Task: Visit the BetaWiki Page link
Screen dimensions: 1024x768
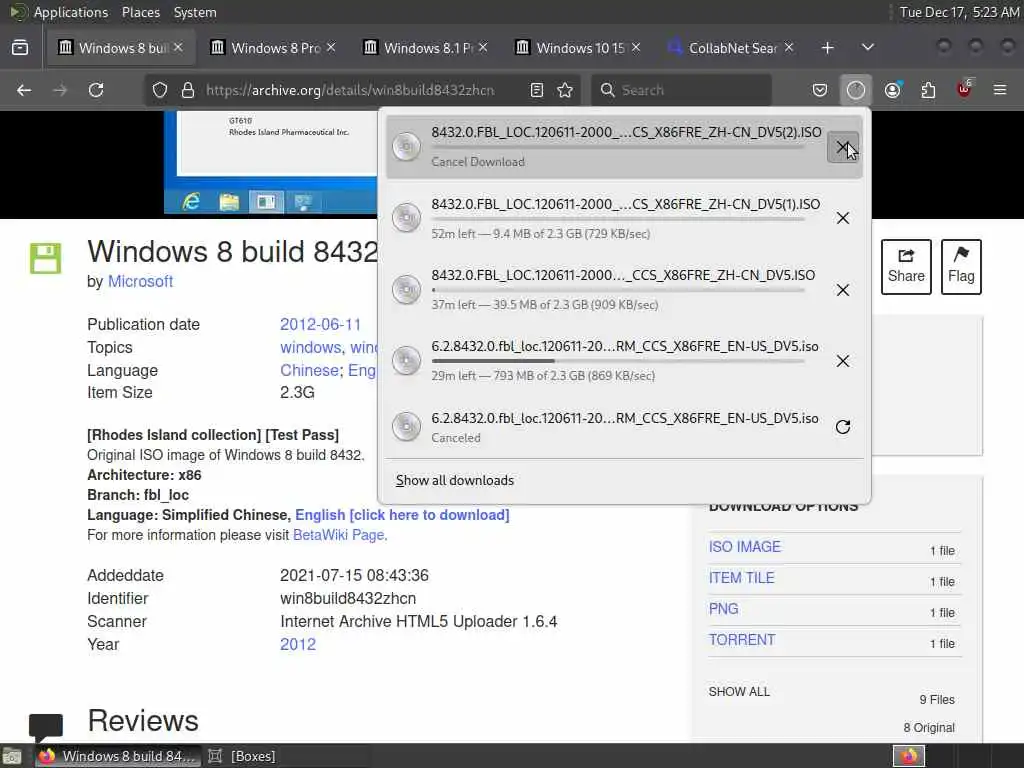Action: pos(338,535)
